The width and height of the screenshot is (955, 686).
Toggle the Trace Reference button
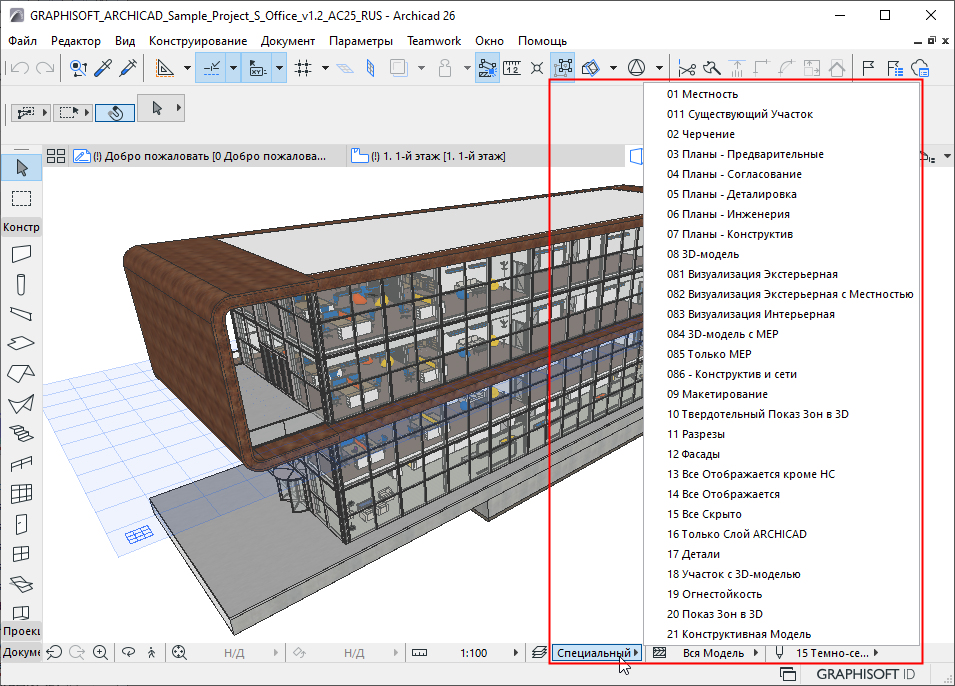pyautogui.click(x=397, y=68)
